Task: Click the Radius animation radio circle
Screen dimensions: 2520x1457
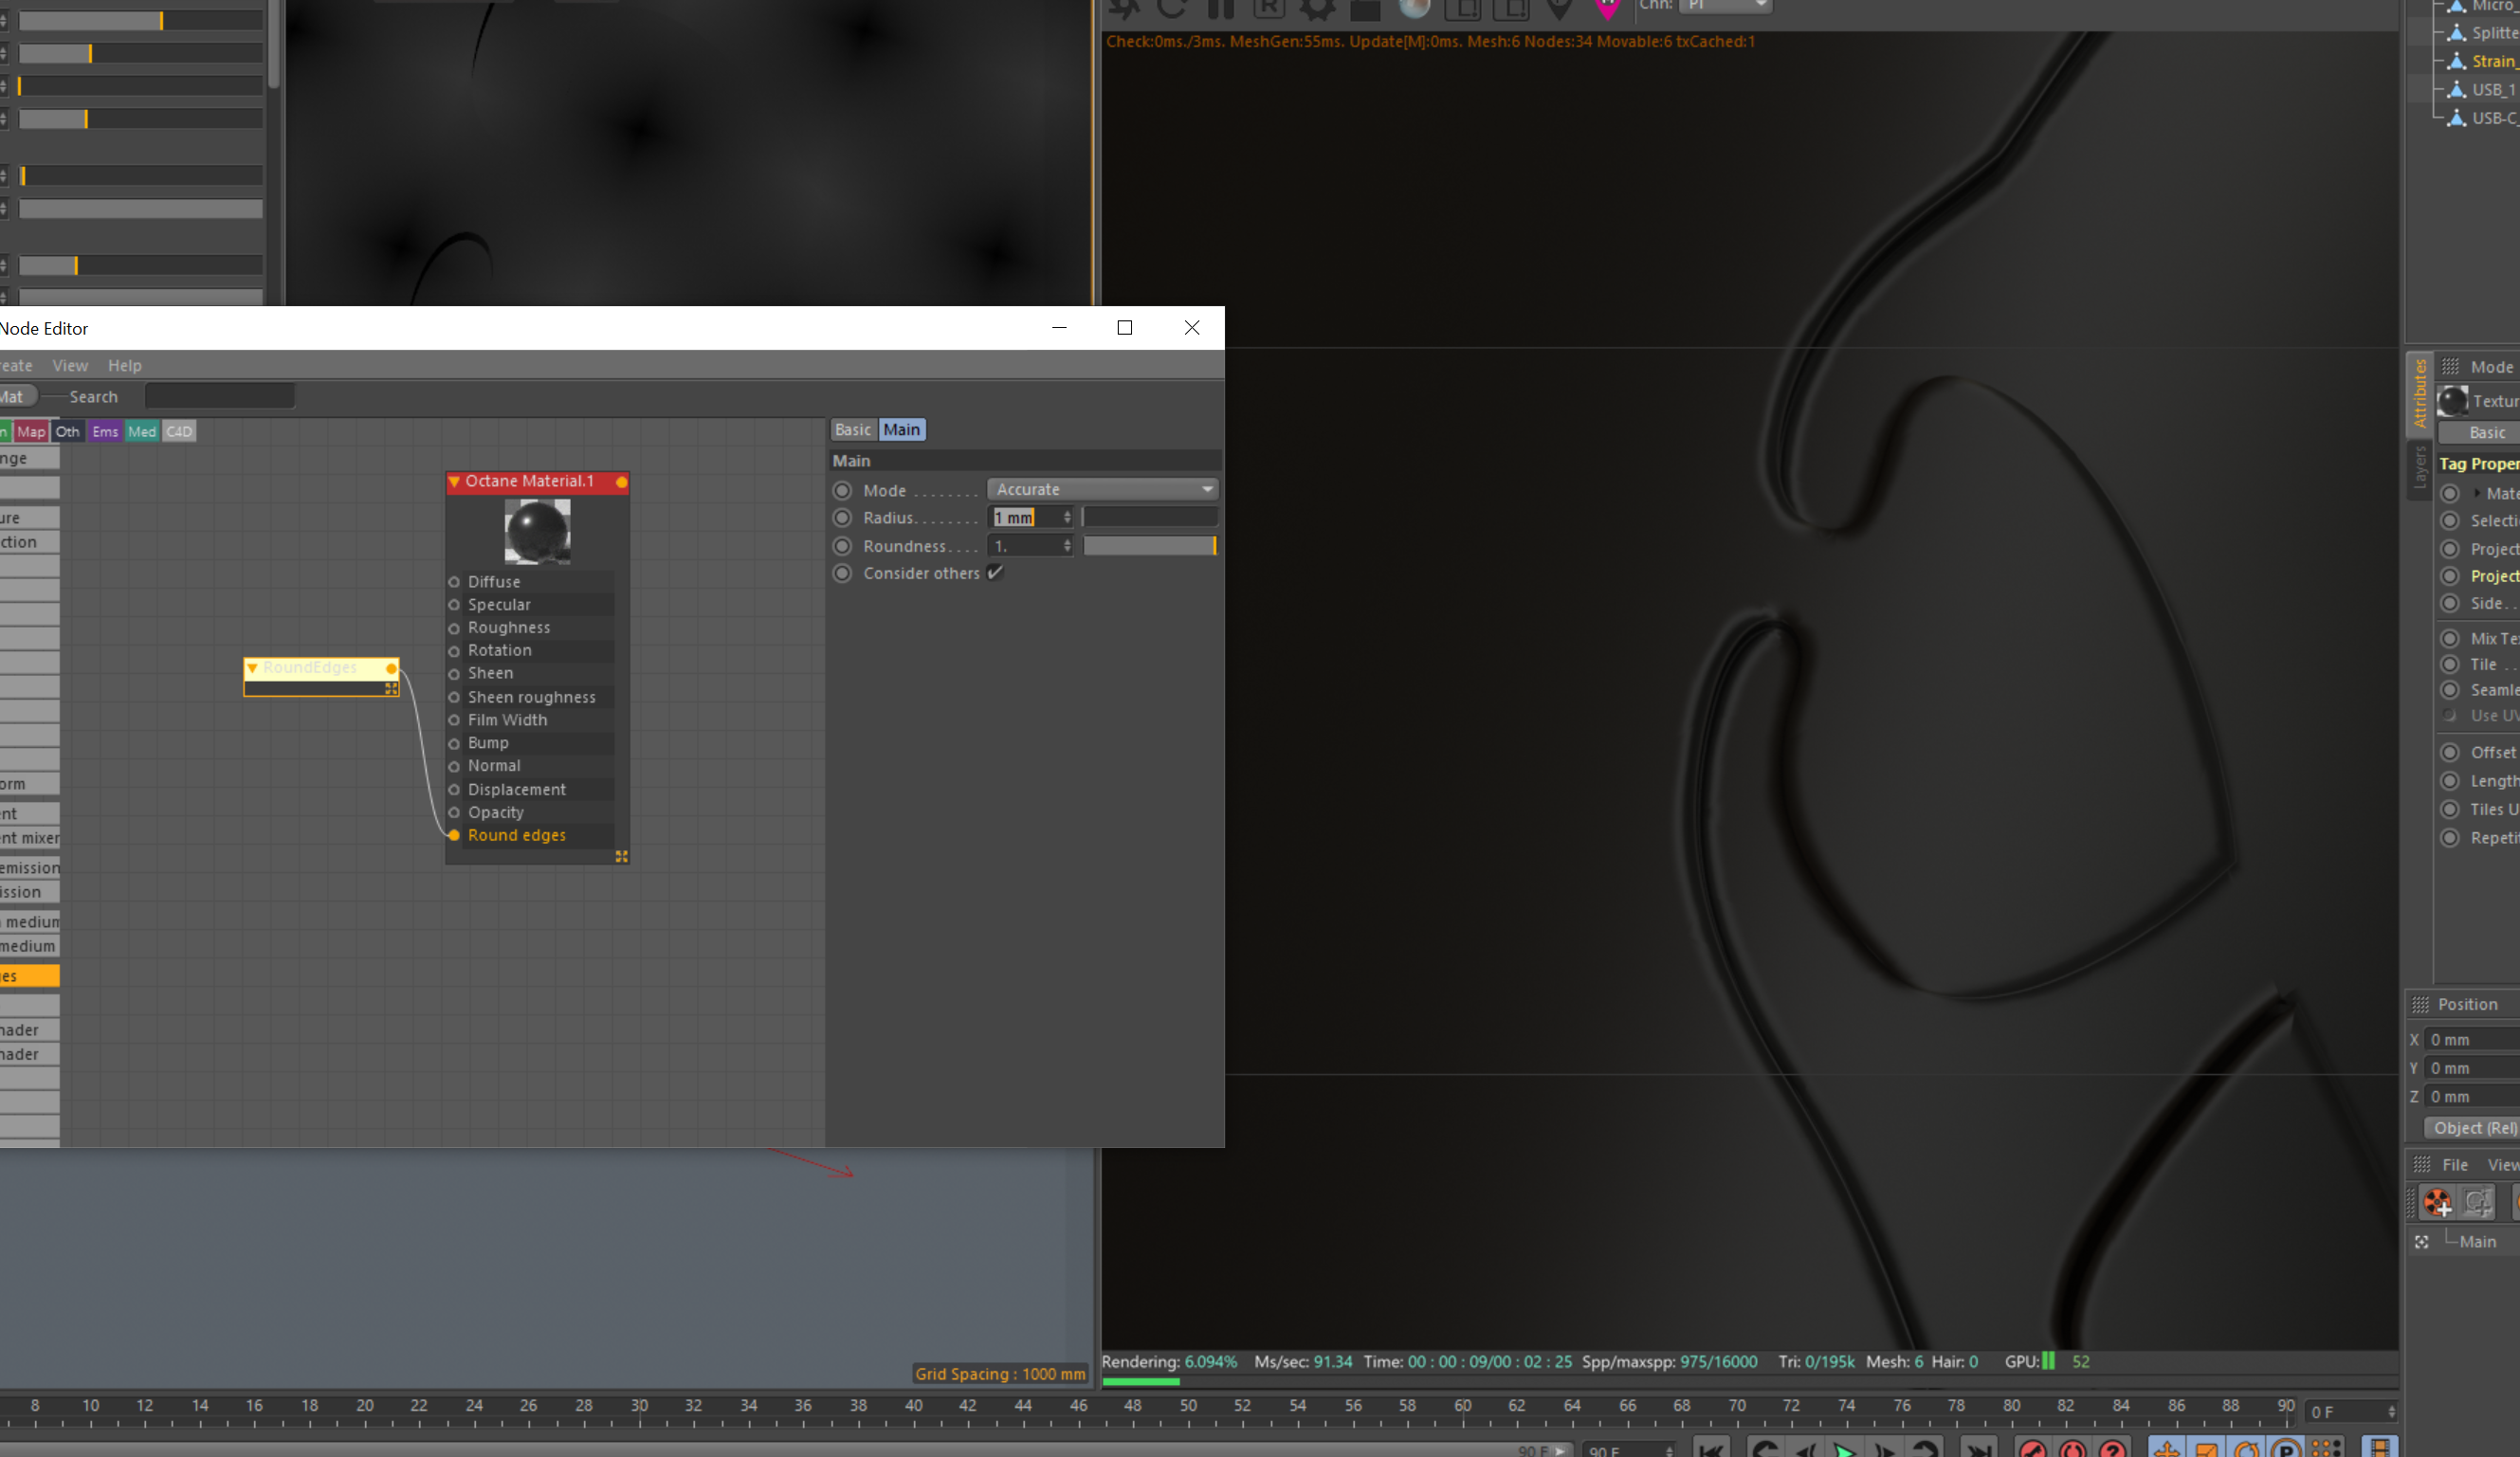Action: coord(842,517)
